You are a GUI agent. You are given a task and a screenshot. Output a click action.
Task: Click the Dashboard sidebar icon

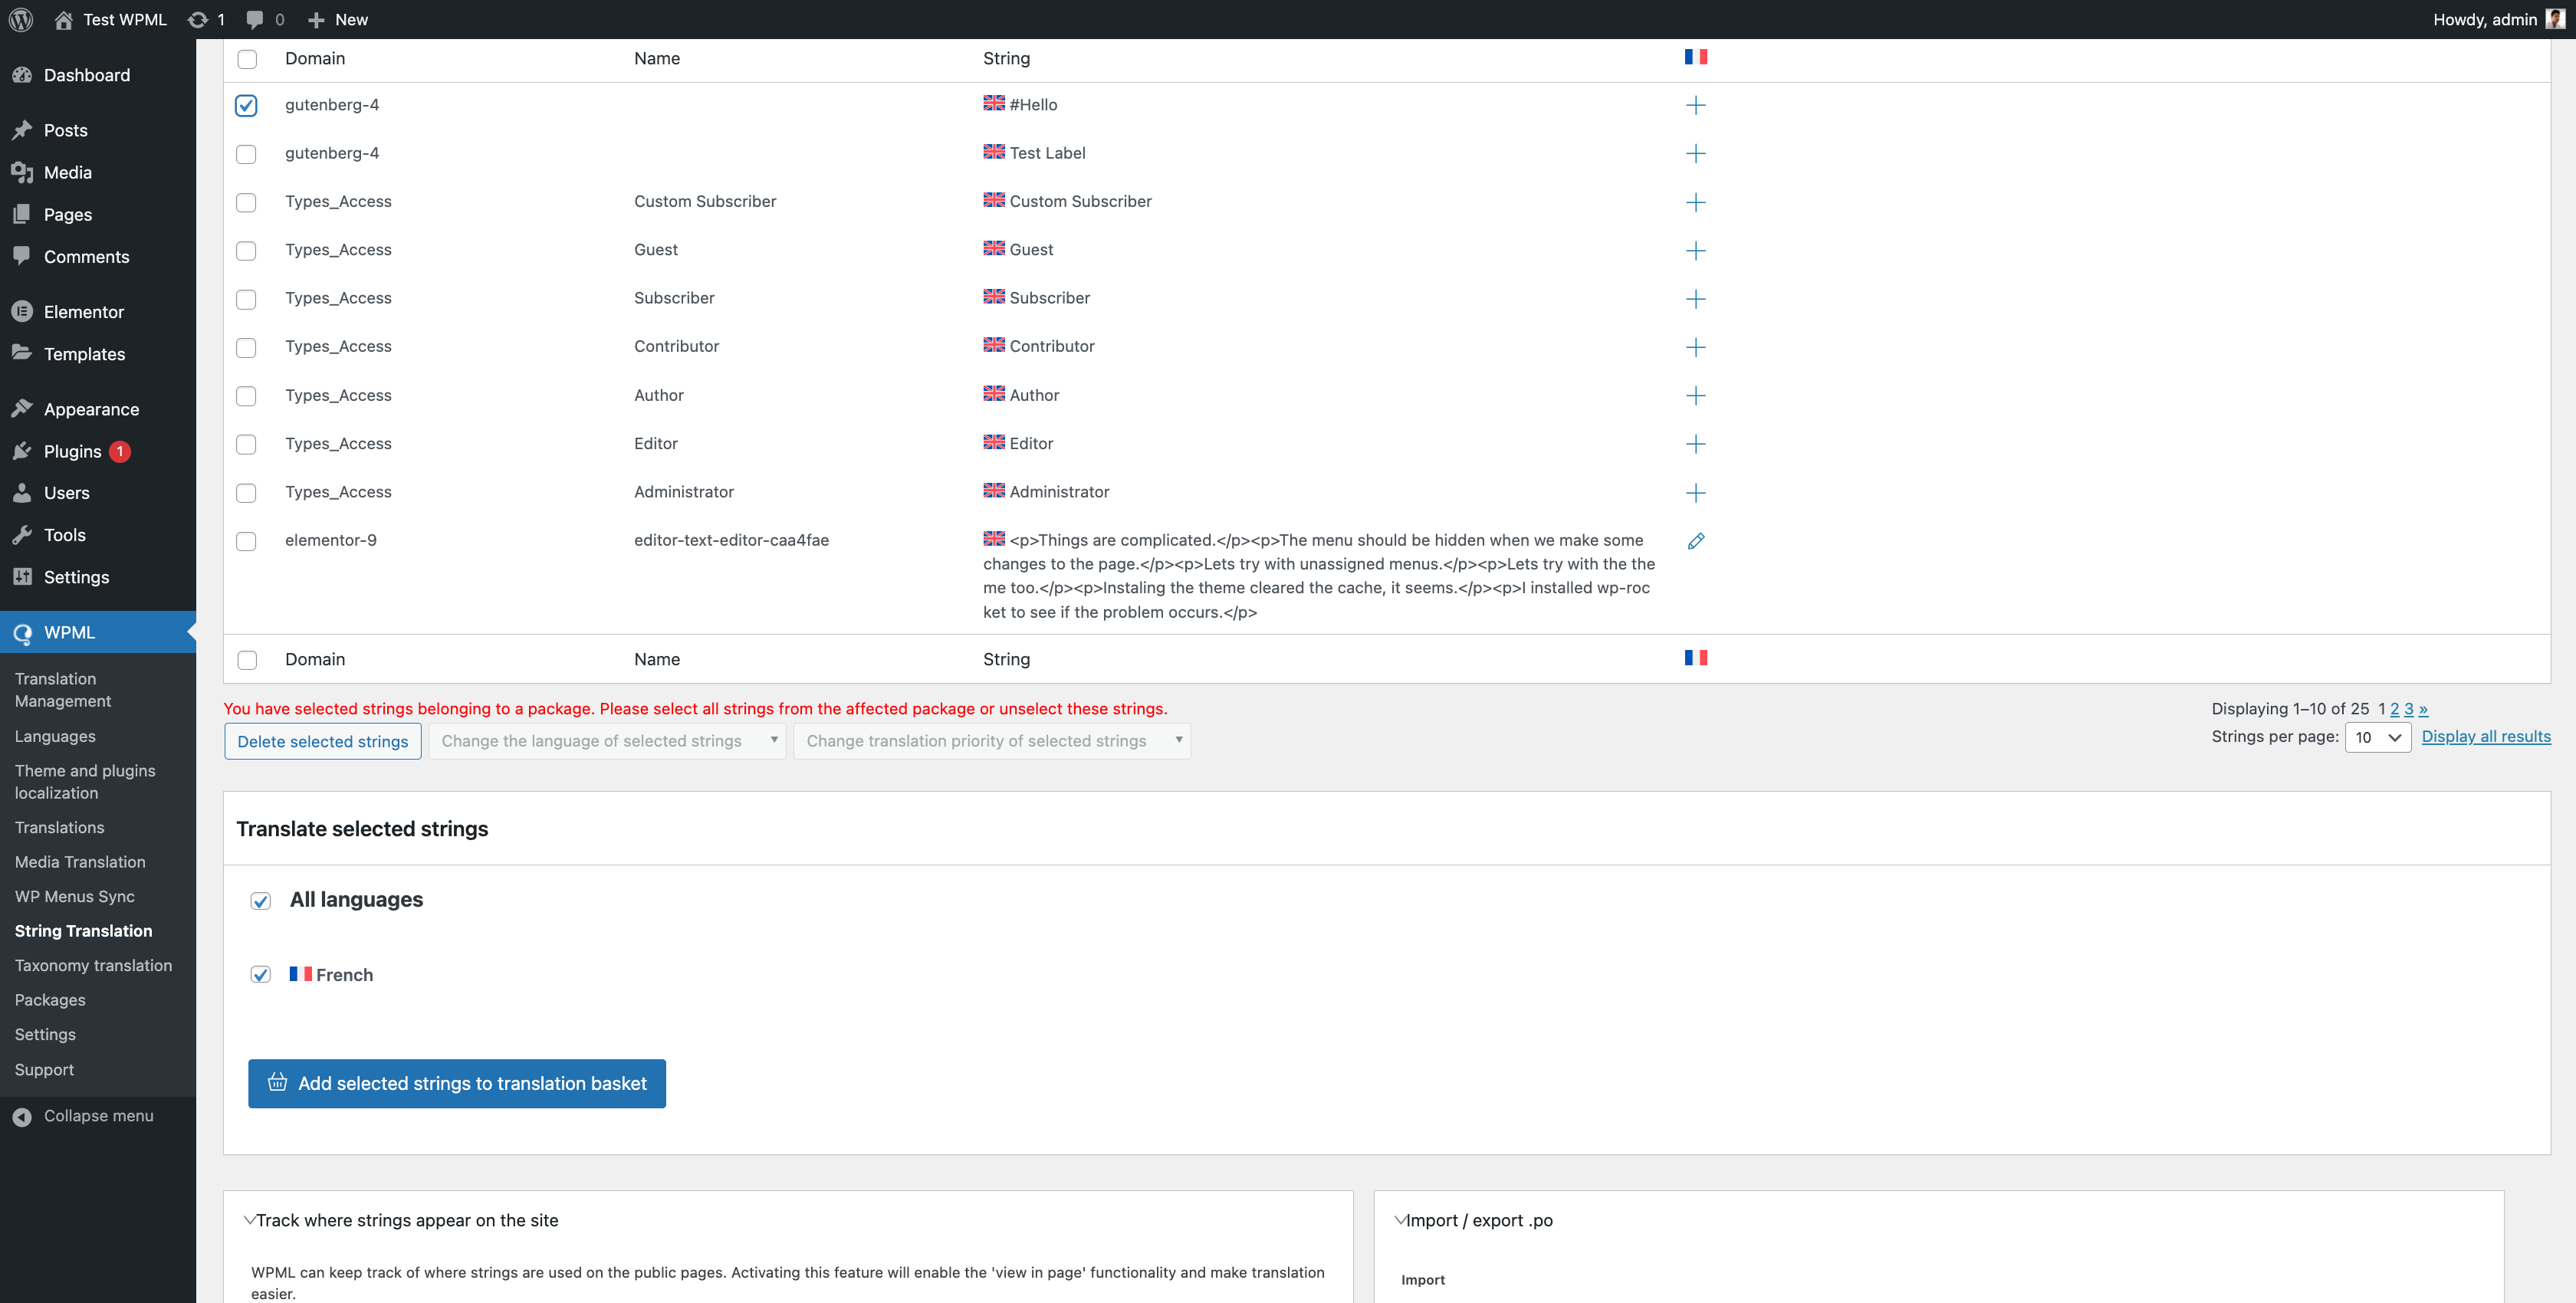22,75
